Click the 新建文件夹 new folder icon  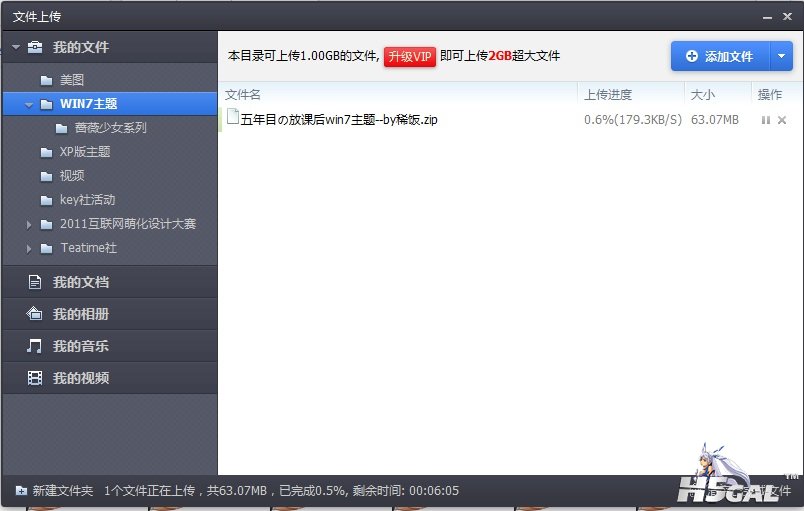click(x=21, y=491)
